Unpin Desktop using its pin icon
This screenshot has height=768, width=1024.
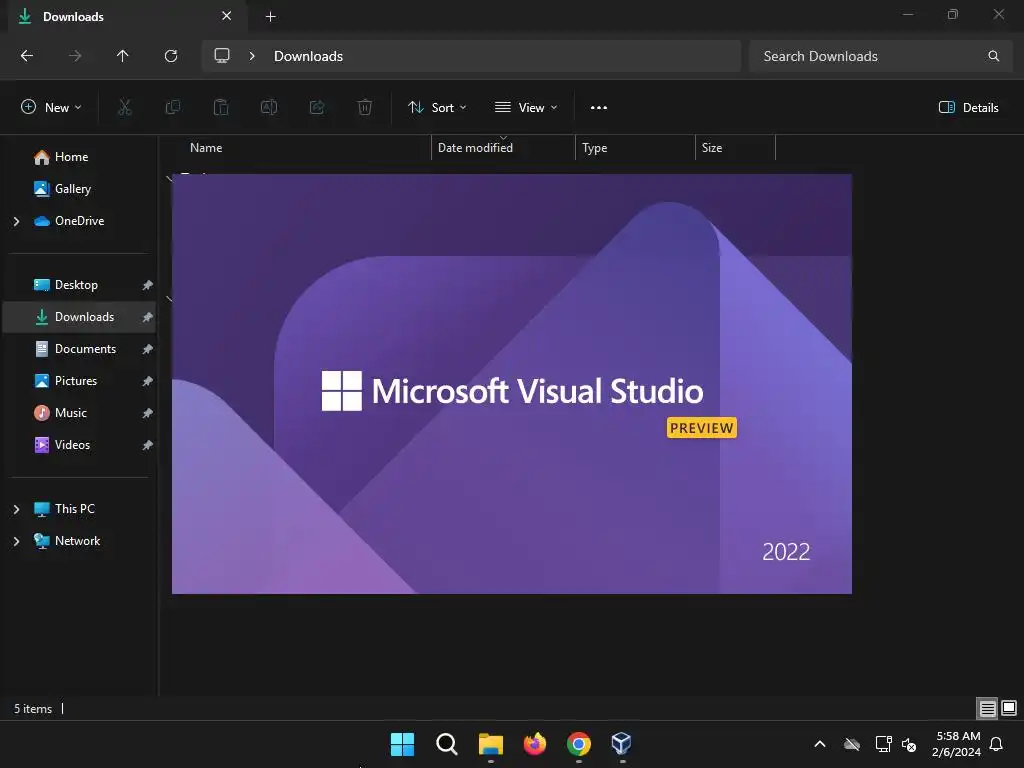(148, 285)
